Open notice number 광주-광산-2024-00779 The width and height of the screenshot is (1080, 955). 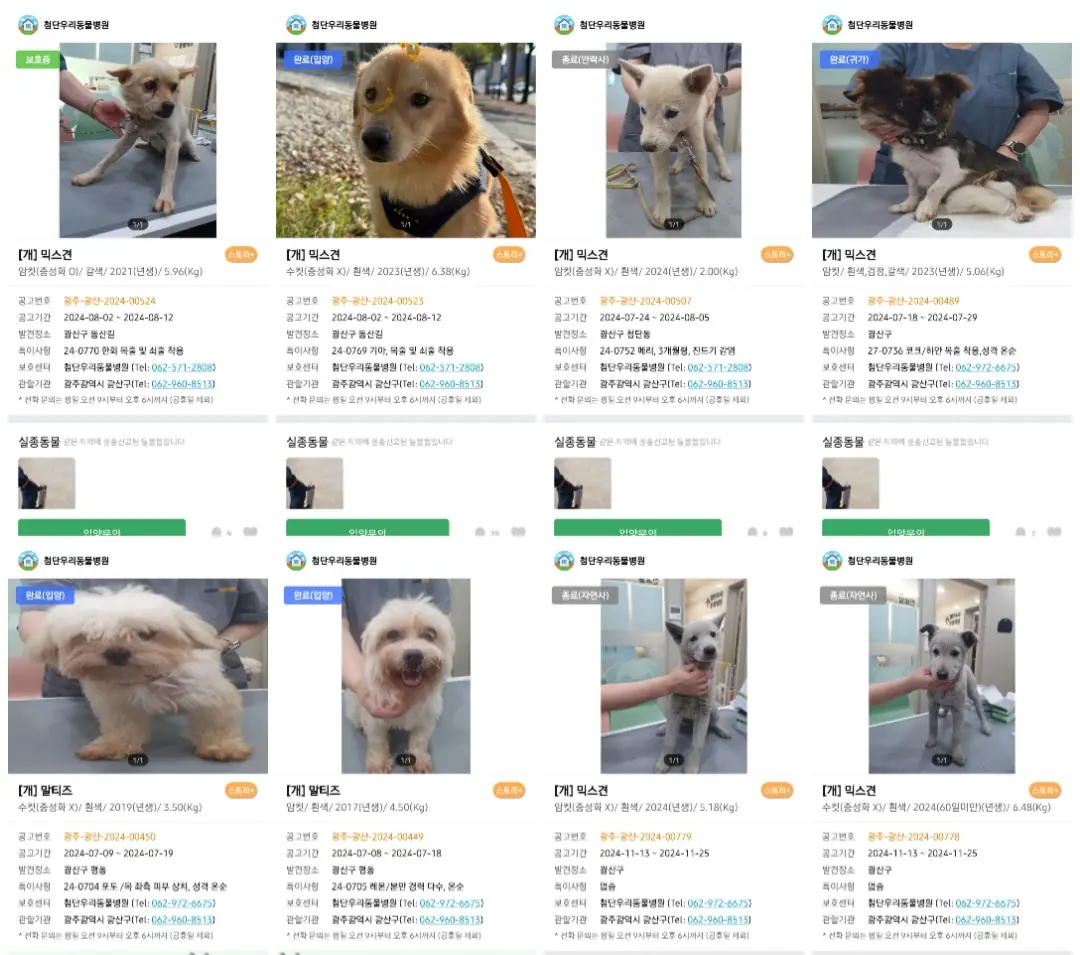tap(645, 837)
